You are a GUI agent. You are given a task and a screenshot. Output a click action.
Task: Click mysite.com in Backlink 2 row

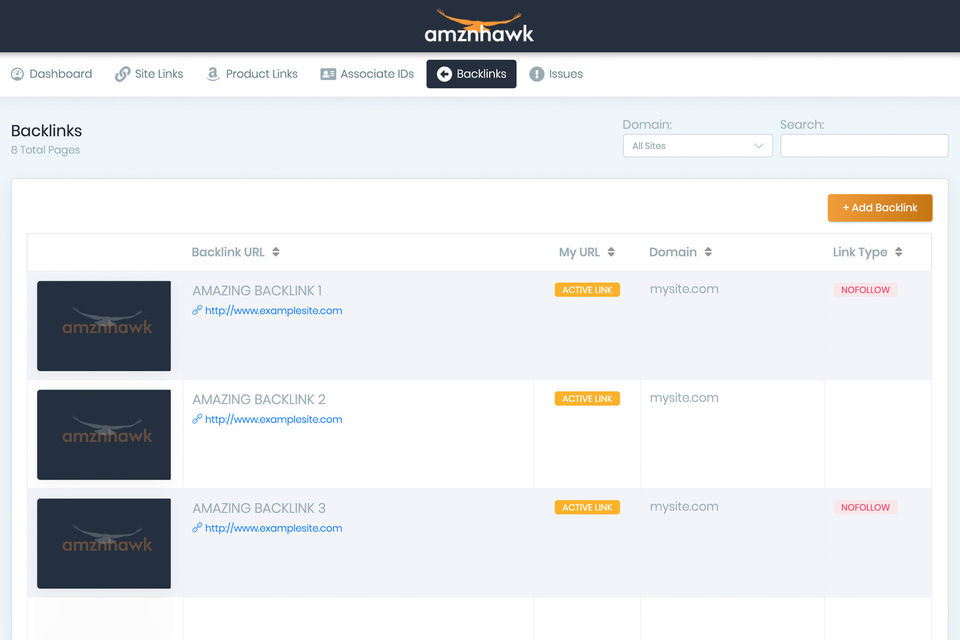pyautogui.click(x=684, y=398)
